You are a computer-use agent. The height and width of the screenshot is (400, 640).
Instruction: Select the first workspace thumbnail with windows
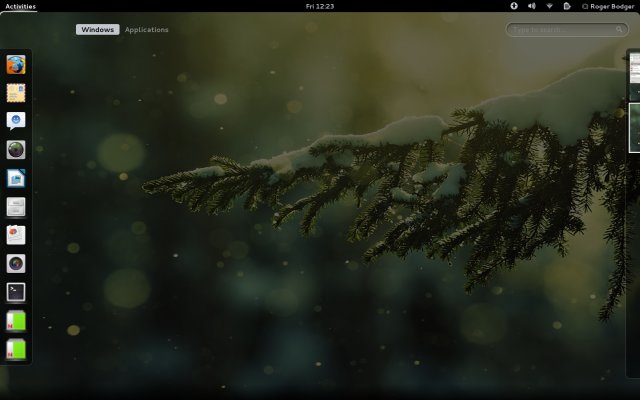pos(634,76)
